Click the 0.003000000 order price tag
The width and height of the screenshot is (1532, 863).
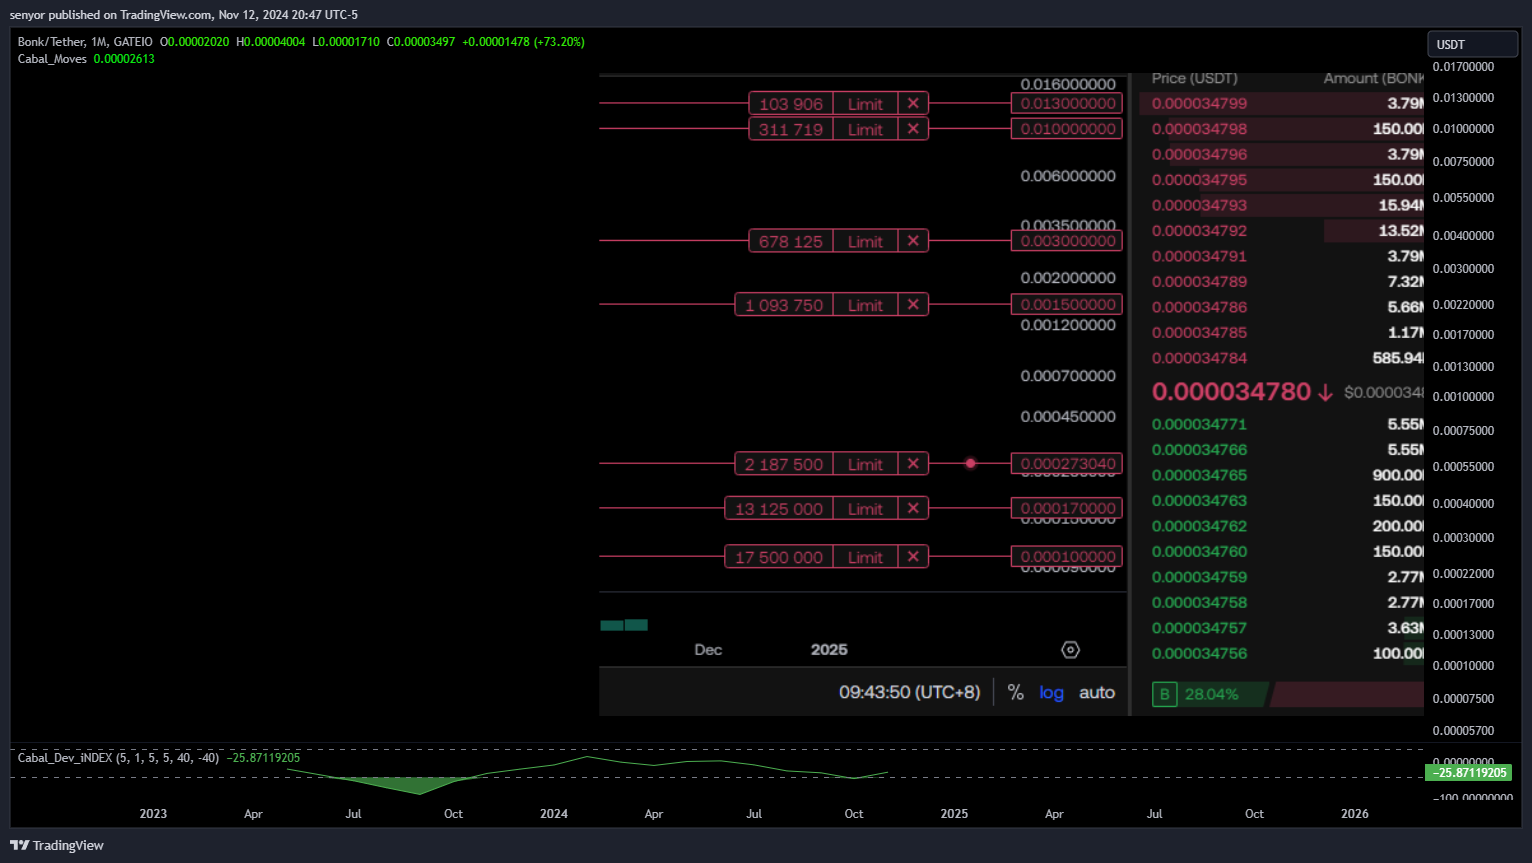[1067, 241]
